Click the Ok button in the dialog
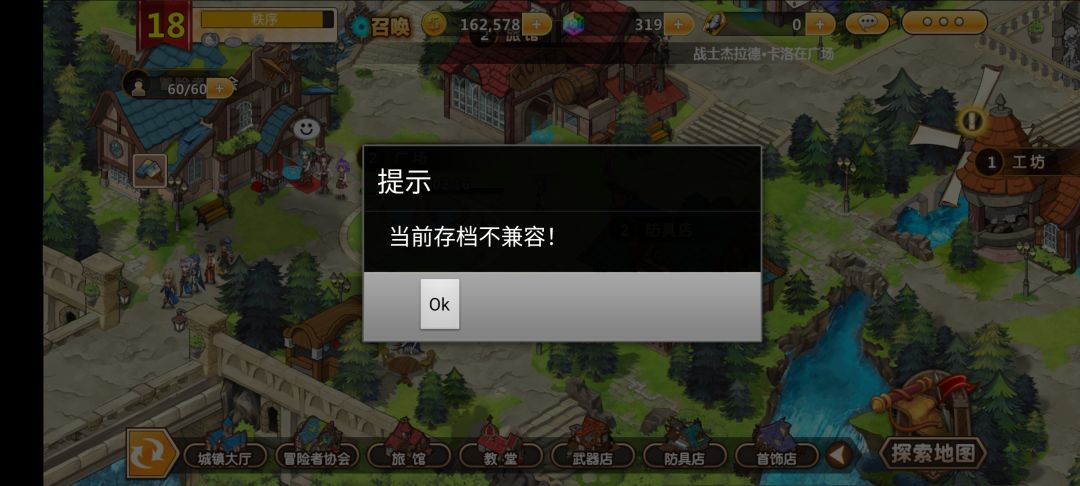 (x=439, y=304)
